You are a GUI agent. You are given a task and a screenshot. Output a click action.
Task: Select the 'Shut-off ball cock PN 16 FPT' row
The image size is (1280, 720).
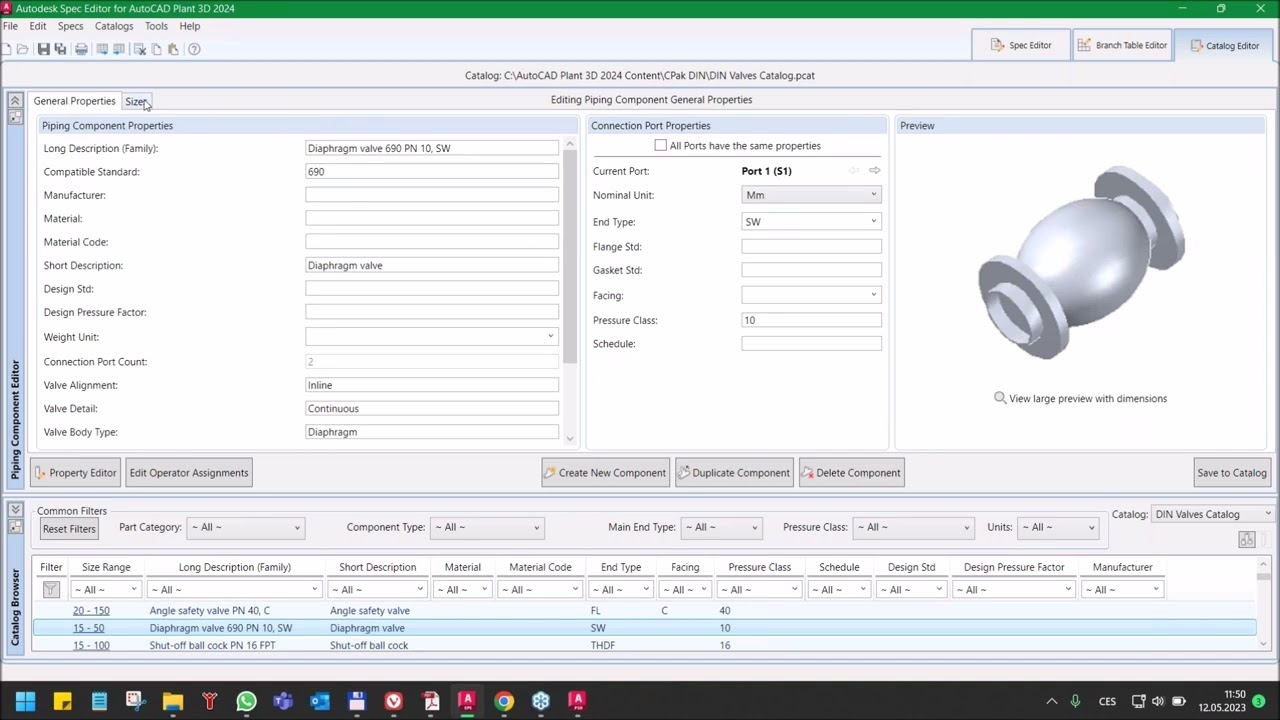[x=644, y=646]
